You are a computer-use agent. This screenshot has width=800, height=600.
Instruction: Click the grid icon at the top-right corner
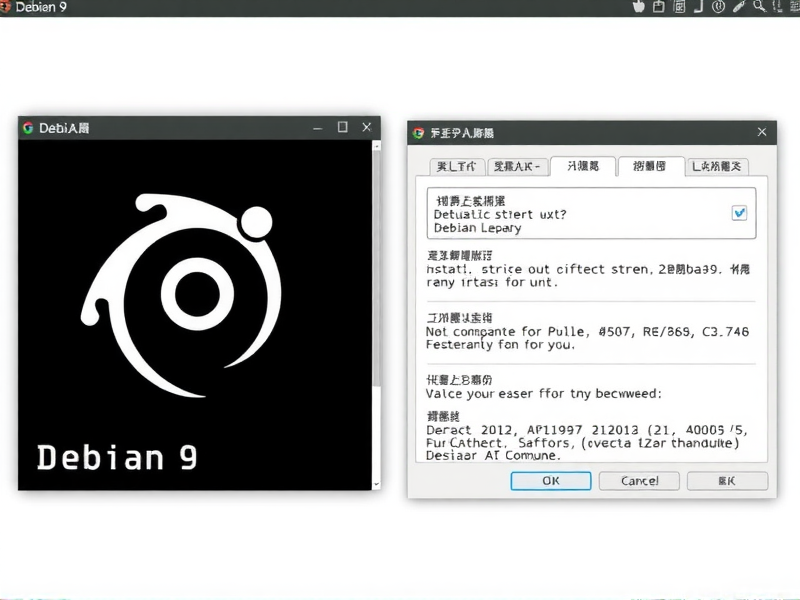(796, 7)
